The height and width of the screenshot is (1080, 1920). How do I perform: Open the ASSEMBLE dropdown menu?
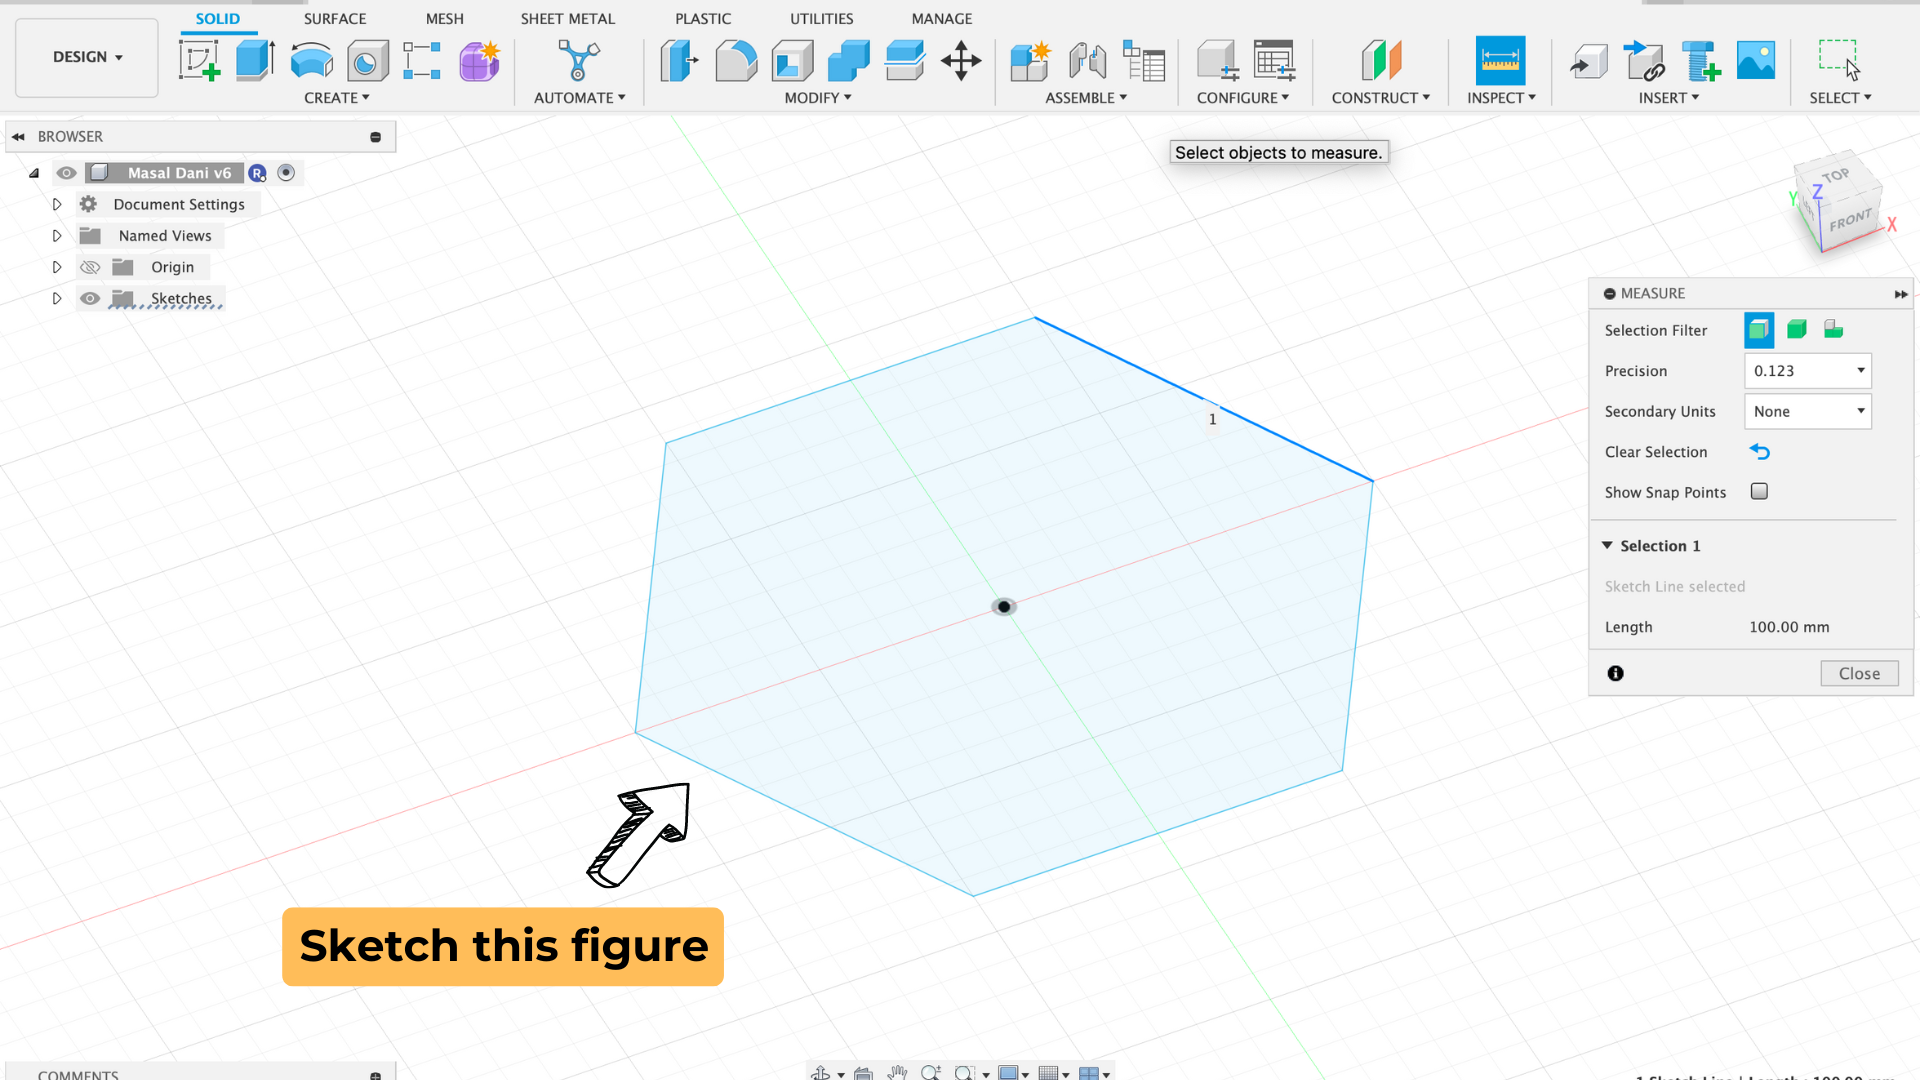tap(1086, 98)
